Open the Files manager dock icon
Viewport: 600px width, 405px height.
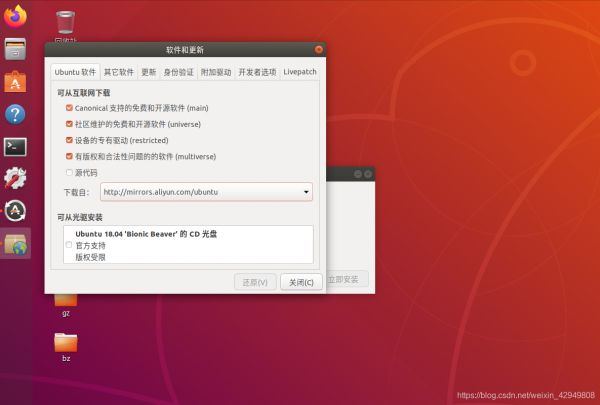pyautogui.click(x=15, y=49)
